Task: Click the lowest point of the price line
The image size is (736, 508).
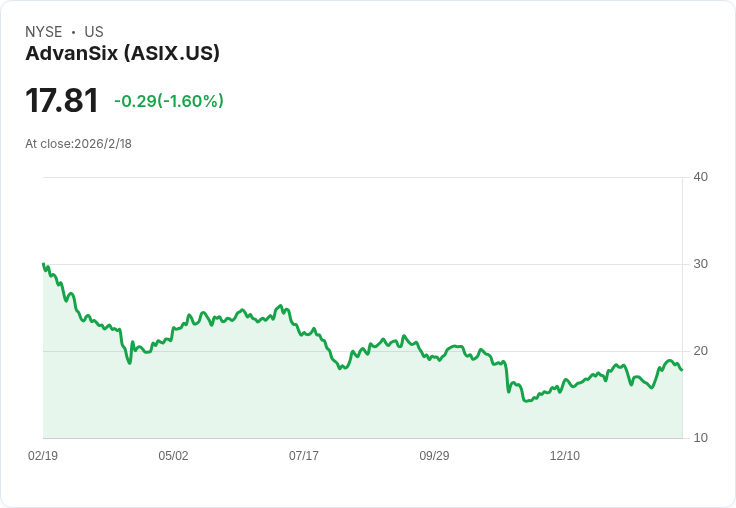Action: pos(526,401)
